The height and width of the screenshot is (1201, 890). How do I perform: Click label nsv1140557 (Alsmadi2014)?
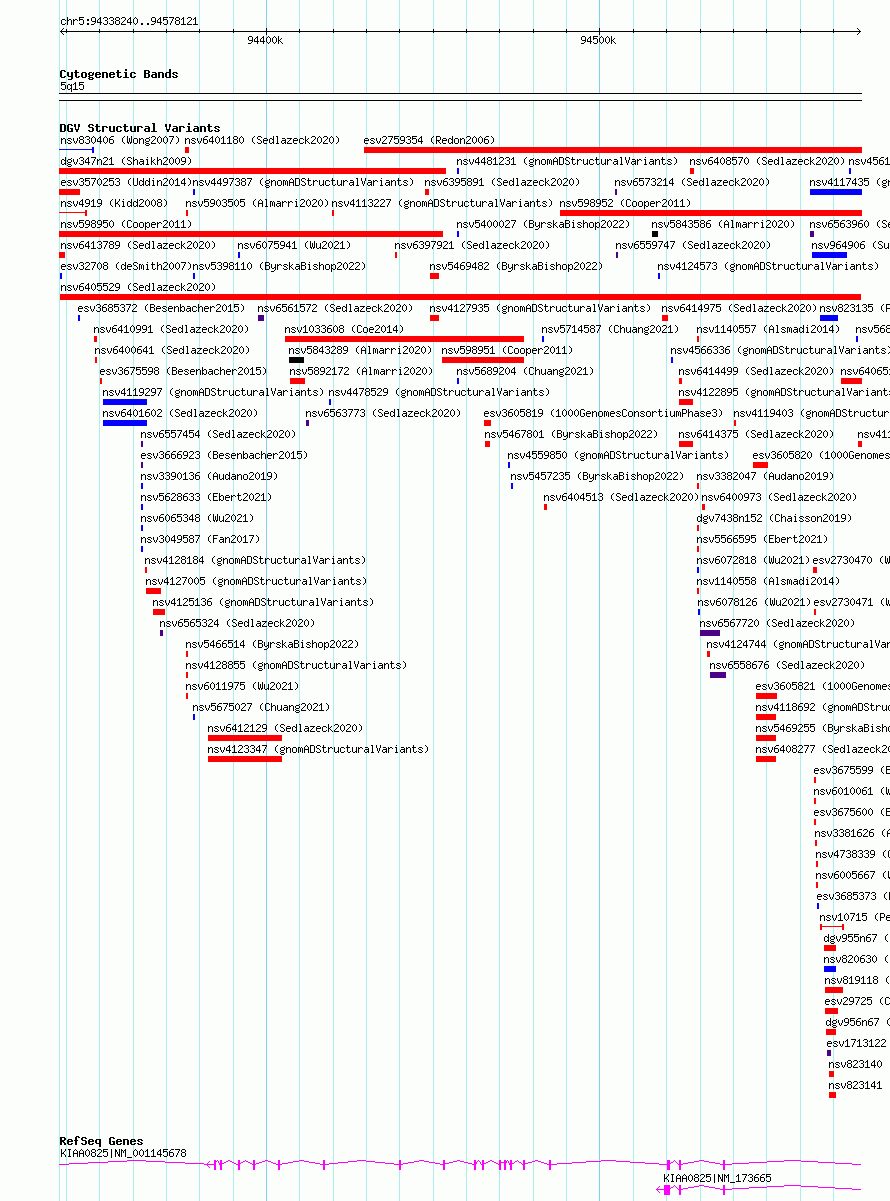coord(768,329)
